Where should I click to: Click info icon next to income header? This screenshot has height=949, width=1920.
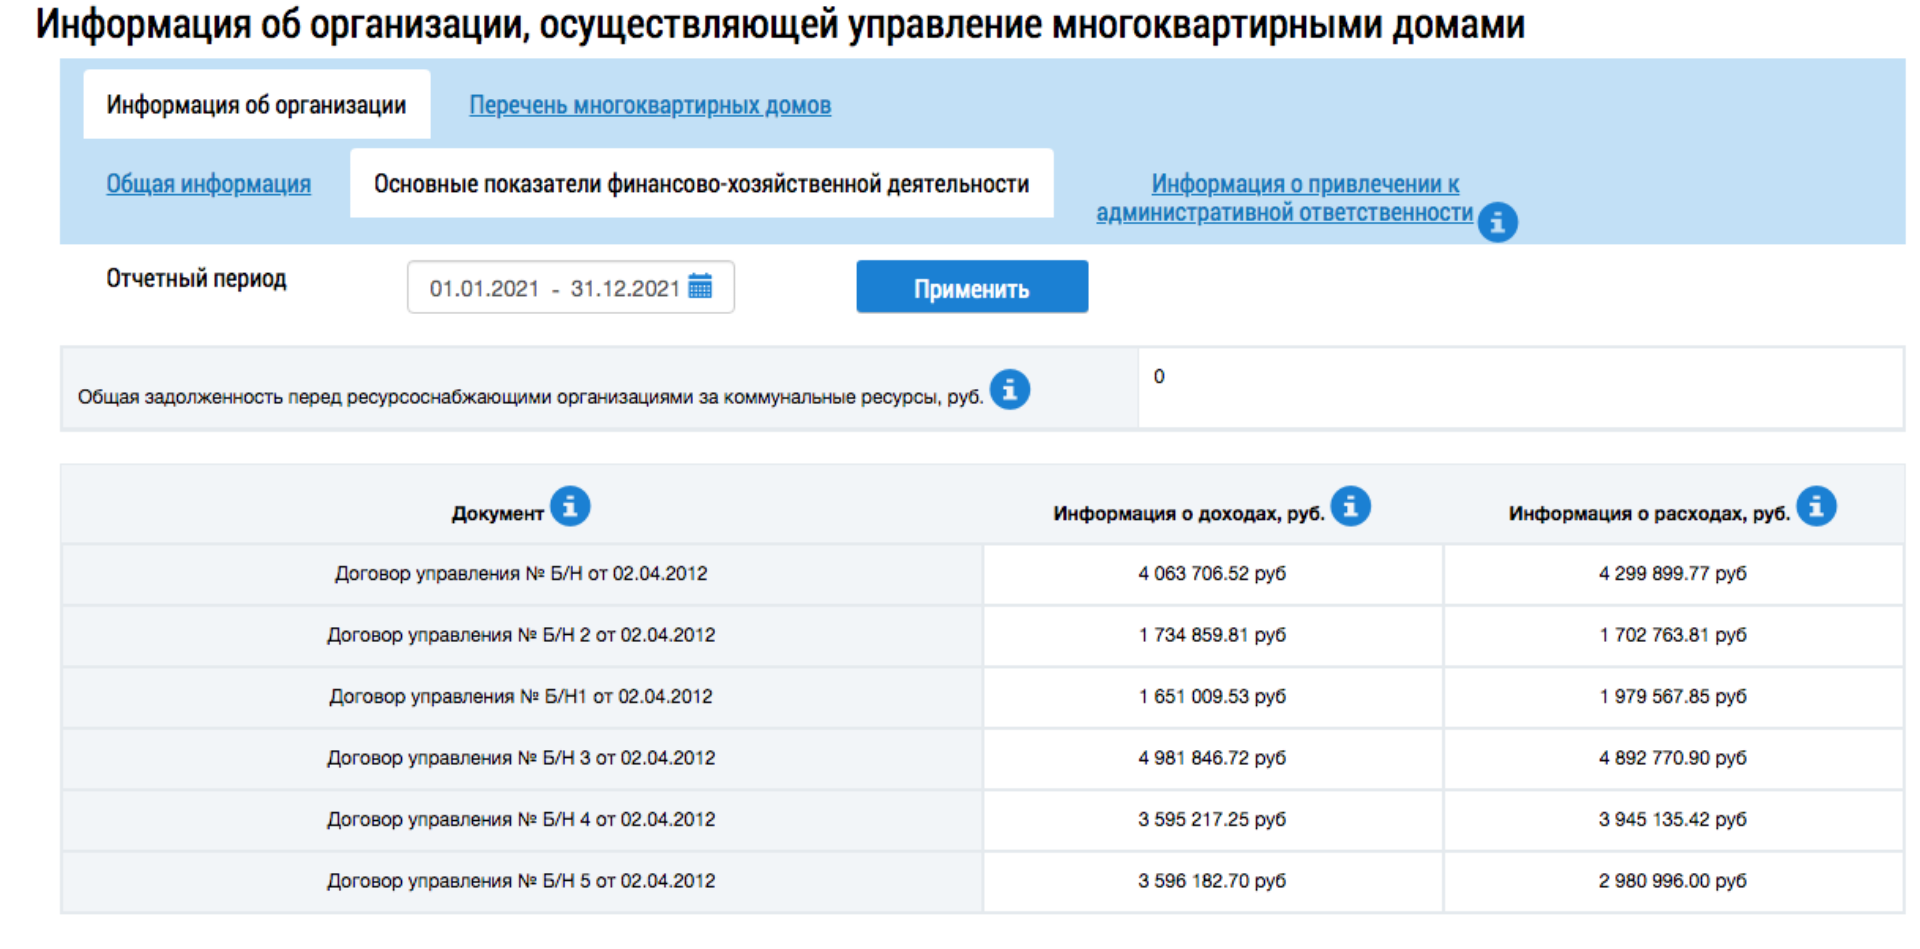(x=1350, y=506)
